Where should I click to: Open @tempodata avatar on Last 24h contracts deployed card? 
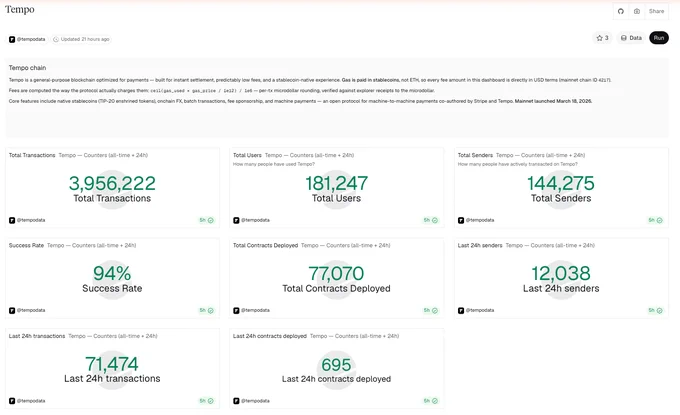(236, 401)
